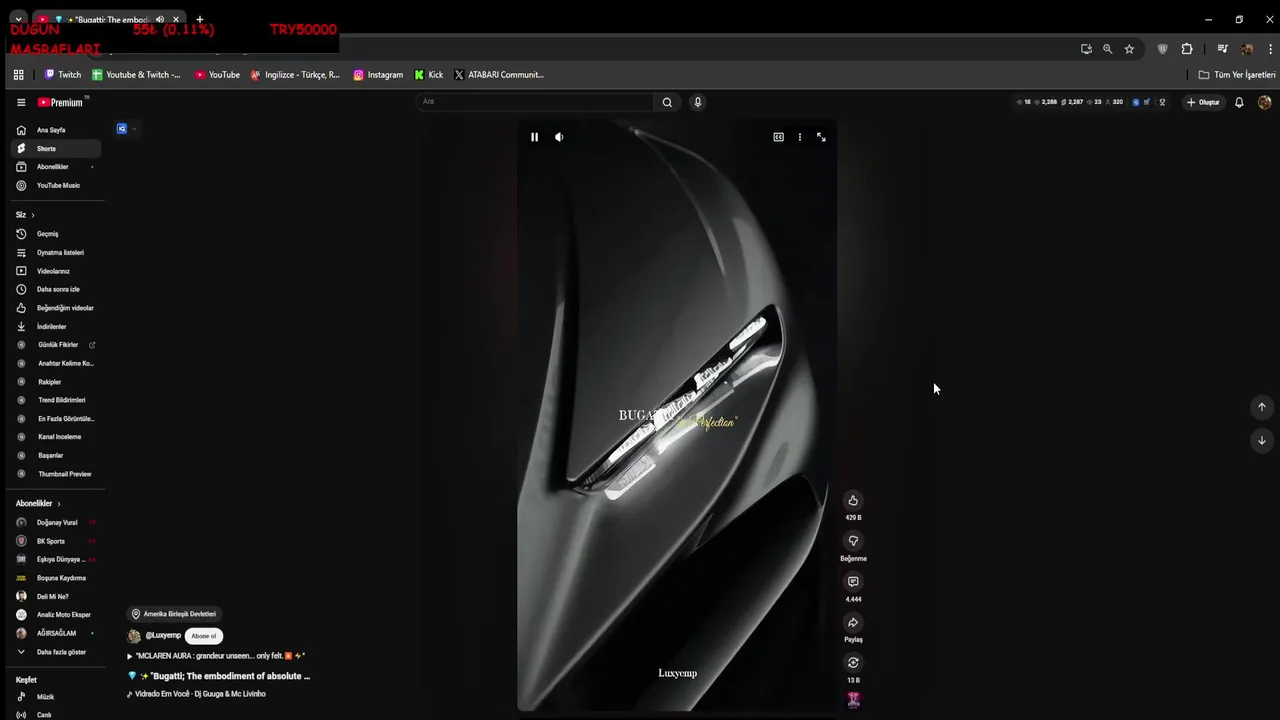Open Twitch bookmark

[x=63, y=75]
